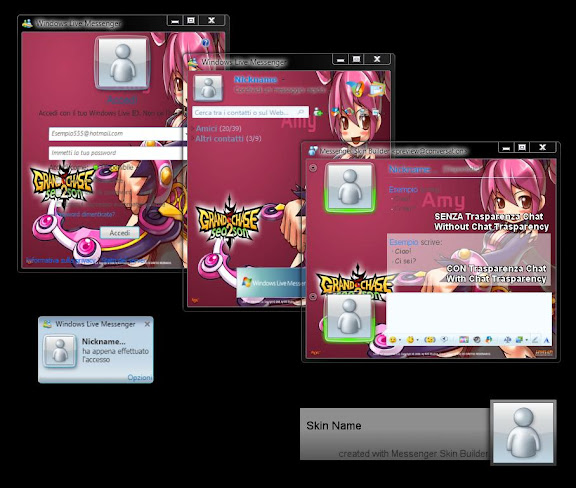
Task: Click the blue help icon in login window
Action: click(205, 43)
